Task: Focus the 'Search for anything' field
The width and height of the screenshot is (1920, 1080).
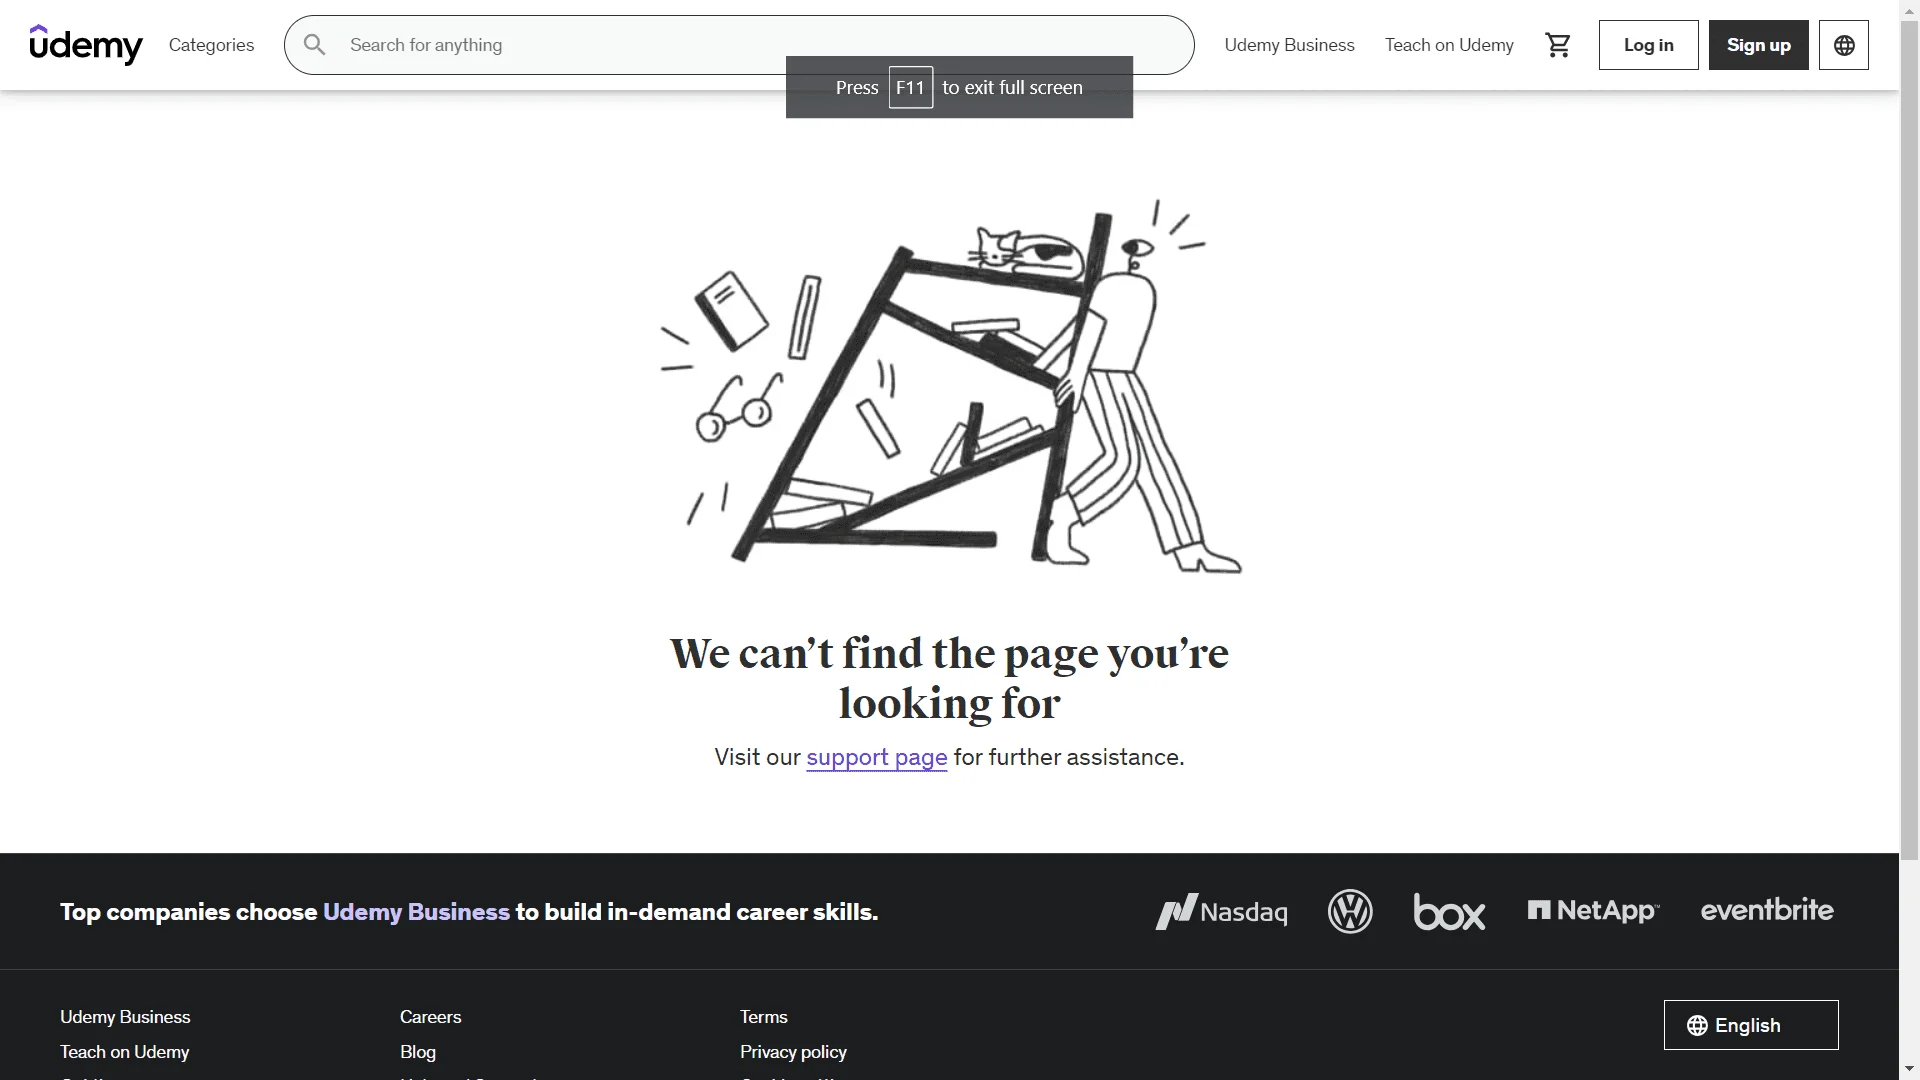Action: [x=738, y=45]
